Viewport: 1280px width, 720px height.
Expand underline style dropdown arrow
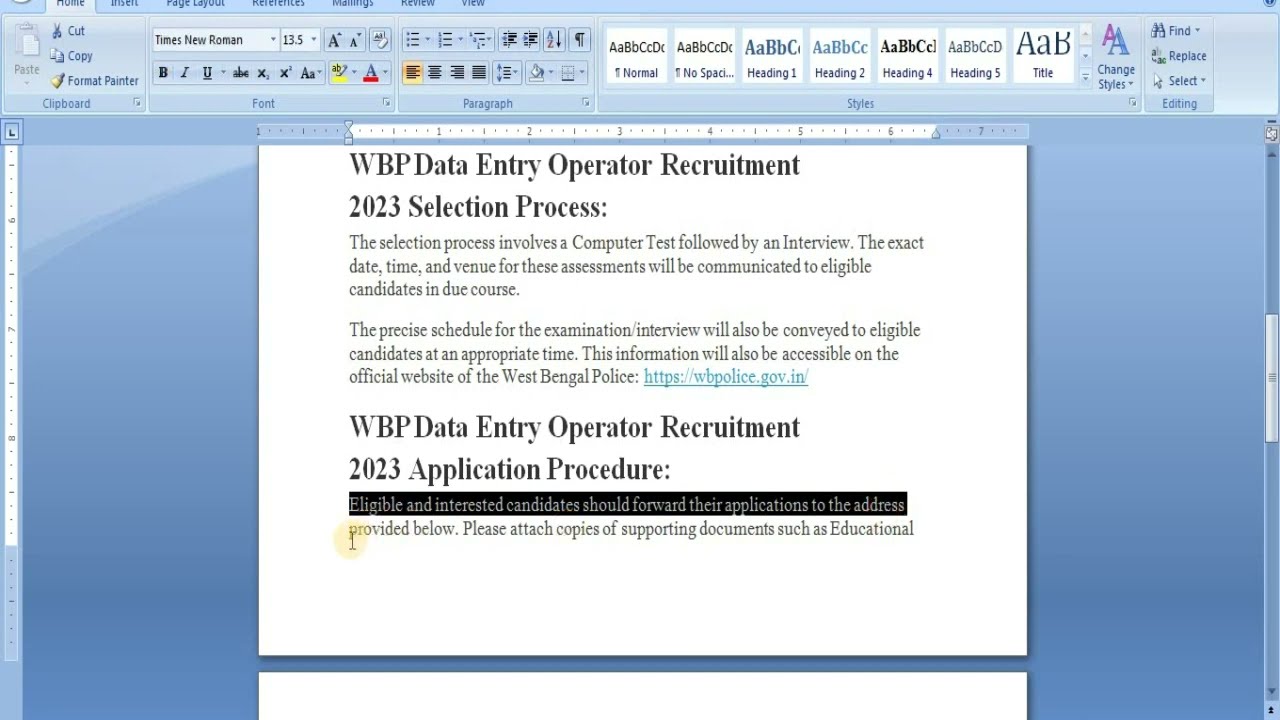click(221, 73)
